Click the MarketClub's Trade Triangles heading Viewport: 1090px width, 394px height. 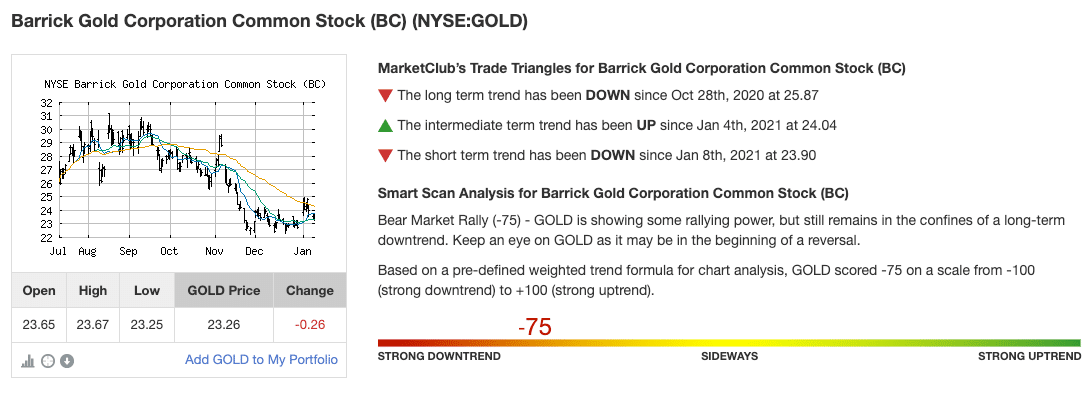click(641, 69)
